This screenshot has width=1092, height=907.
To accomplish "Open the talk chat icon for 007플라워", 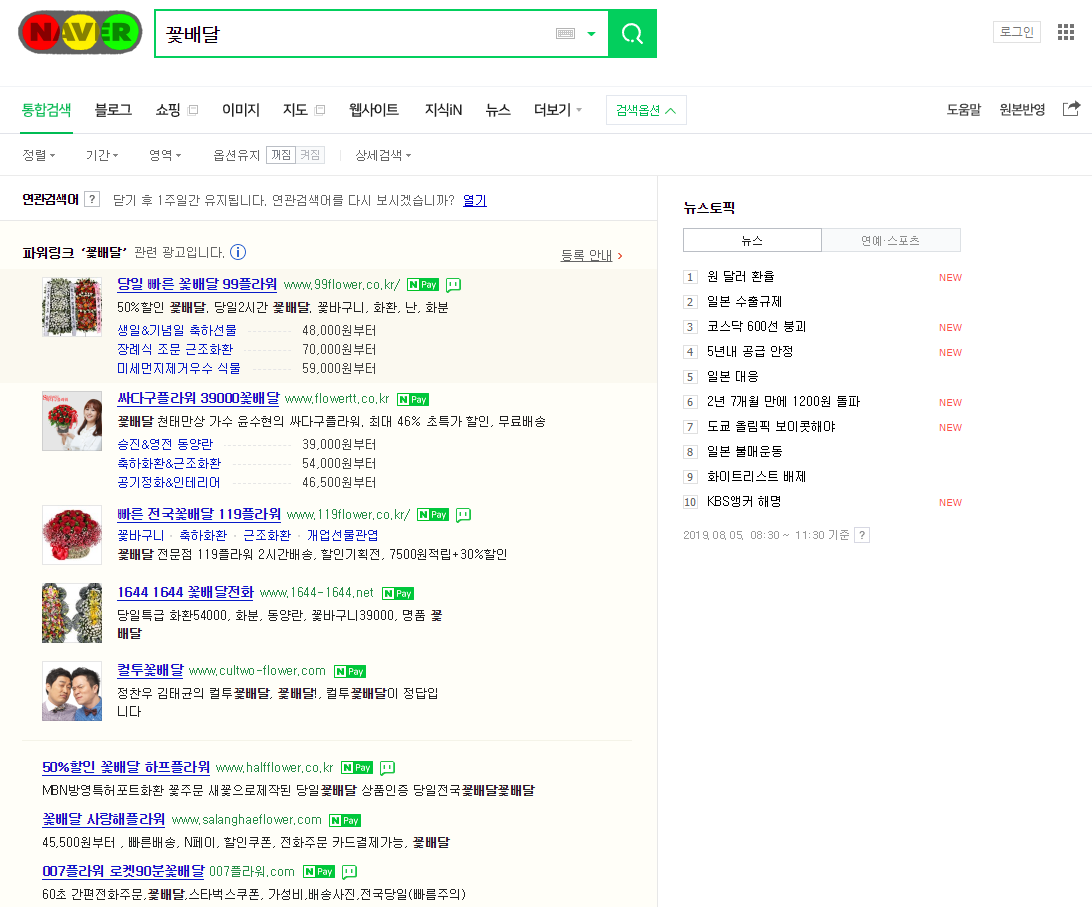I will (x=350, y=871).
